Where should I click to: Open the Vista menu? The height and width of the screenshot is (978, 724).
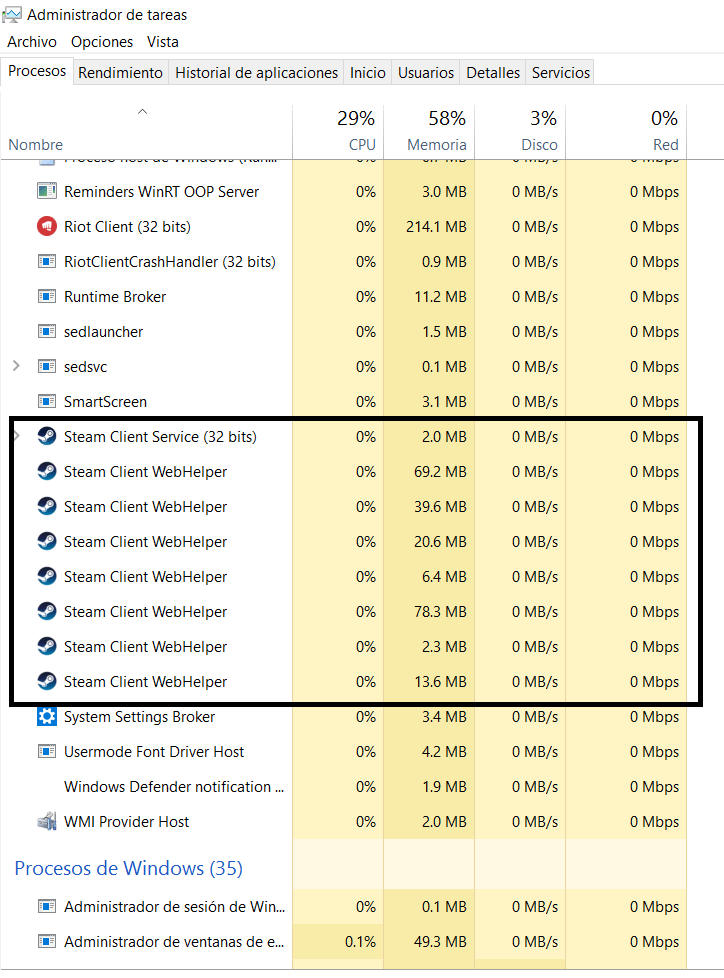pos(163,42)
